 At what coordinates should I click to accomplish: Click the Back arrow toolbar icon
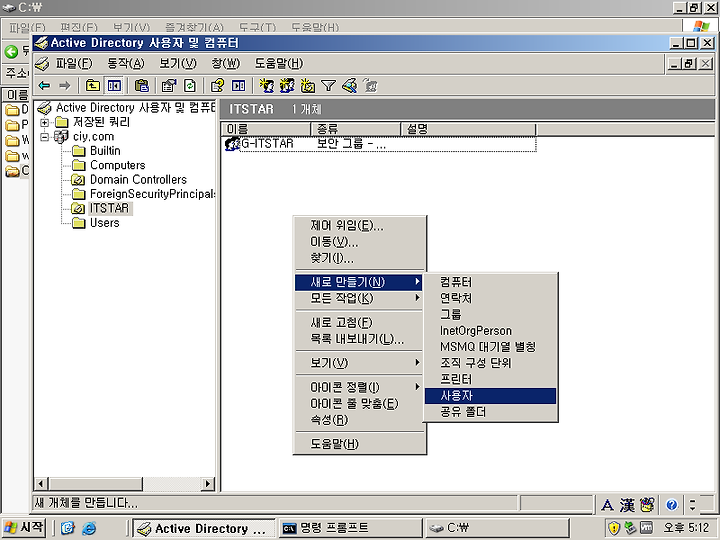click(x=45, y=85)
